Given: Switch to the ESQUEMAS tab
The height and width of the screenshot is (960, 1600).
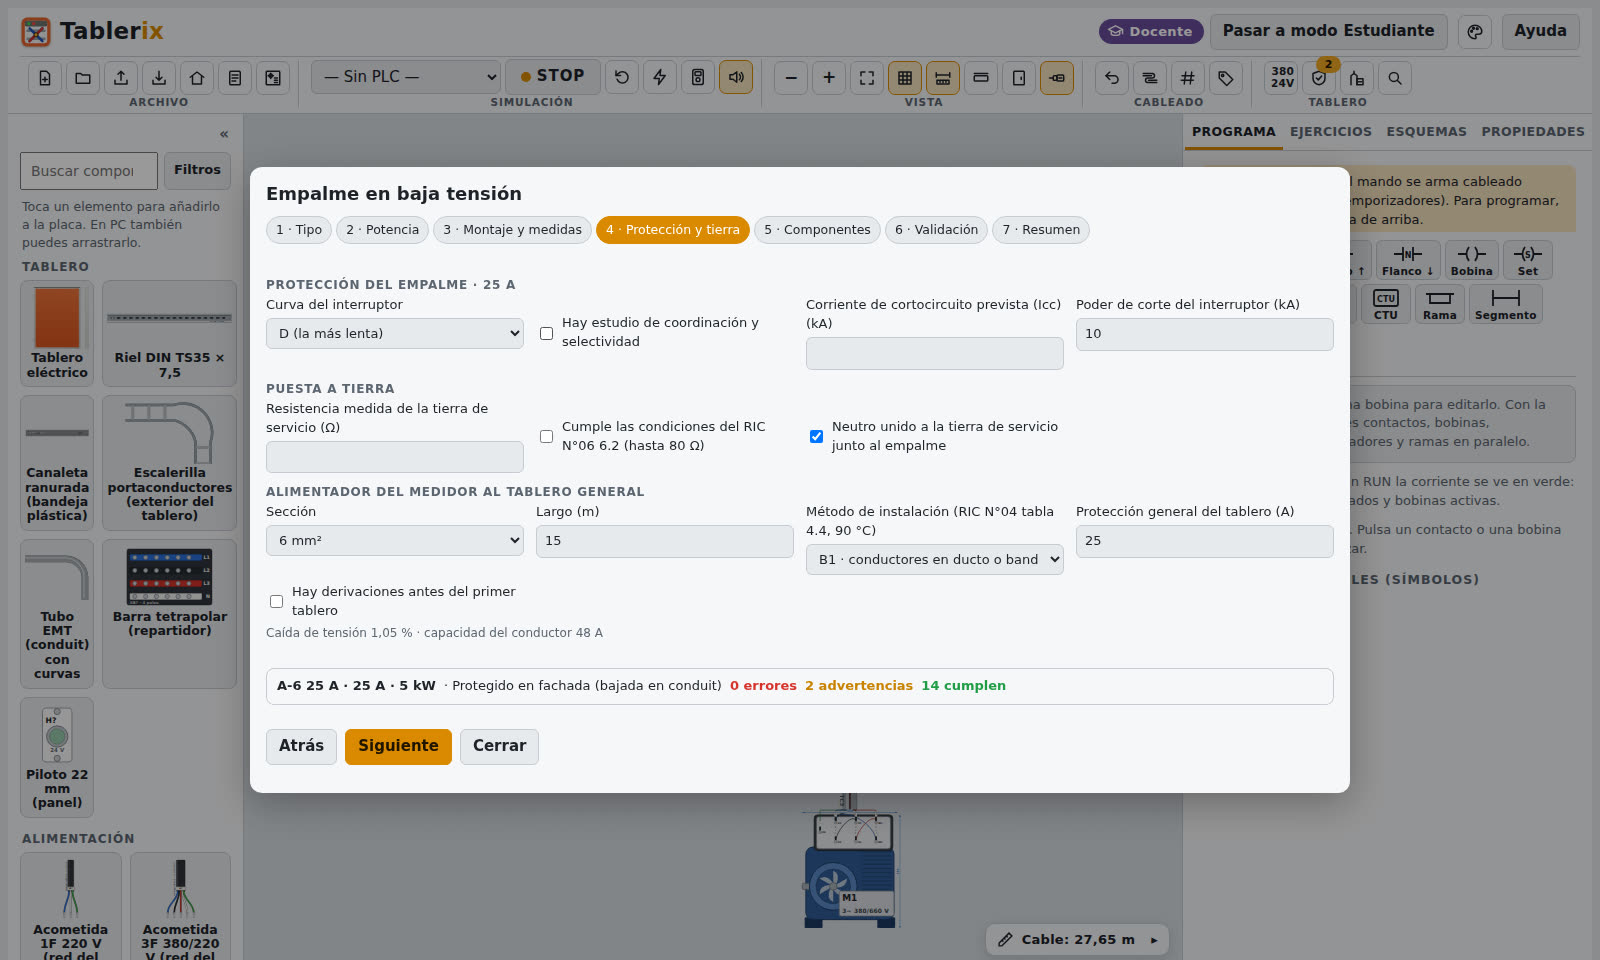Looking at the screenshot, I should click(1426, 132).
